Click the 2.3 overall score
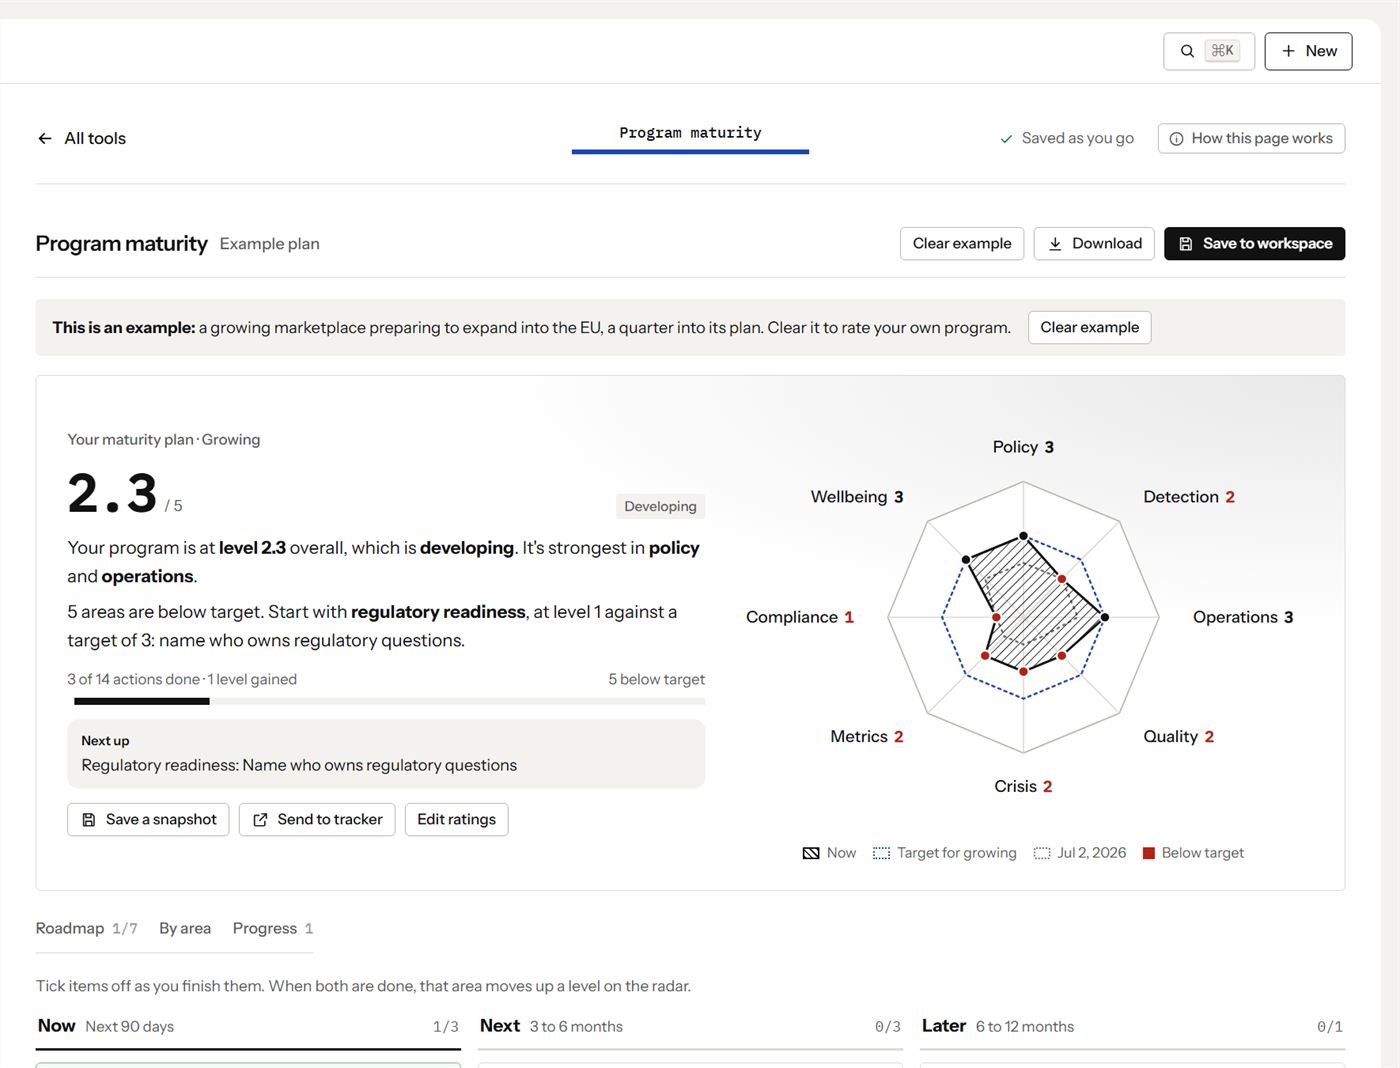 (113, 493)
